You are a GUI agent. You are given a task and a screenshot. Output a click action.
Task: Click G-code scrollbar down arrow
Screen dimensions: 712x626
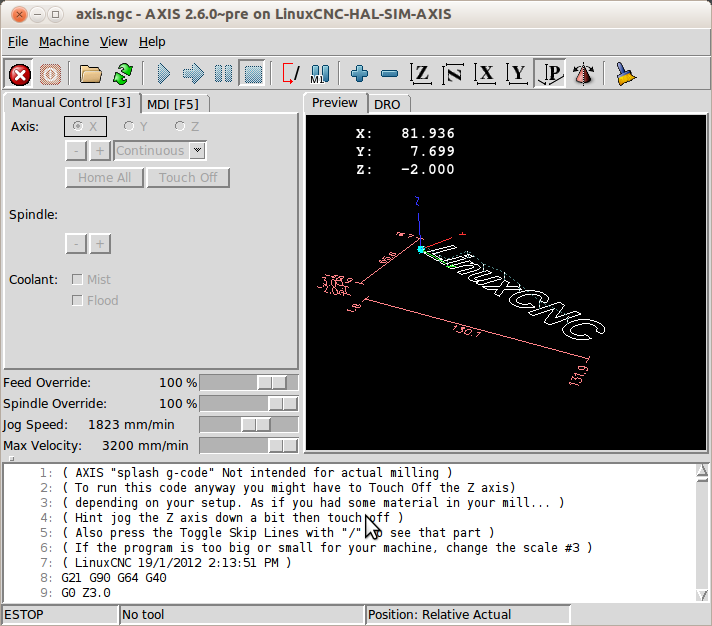tap(702, 595)
